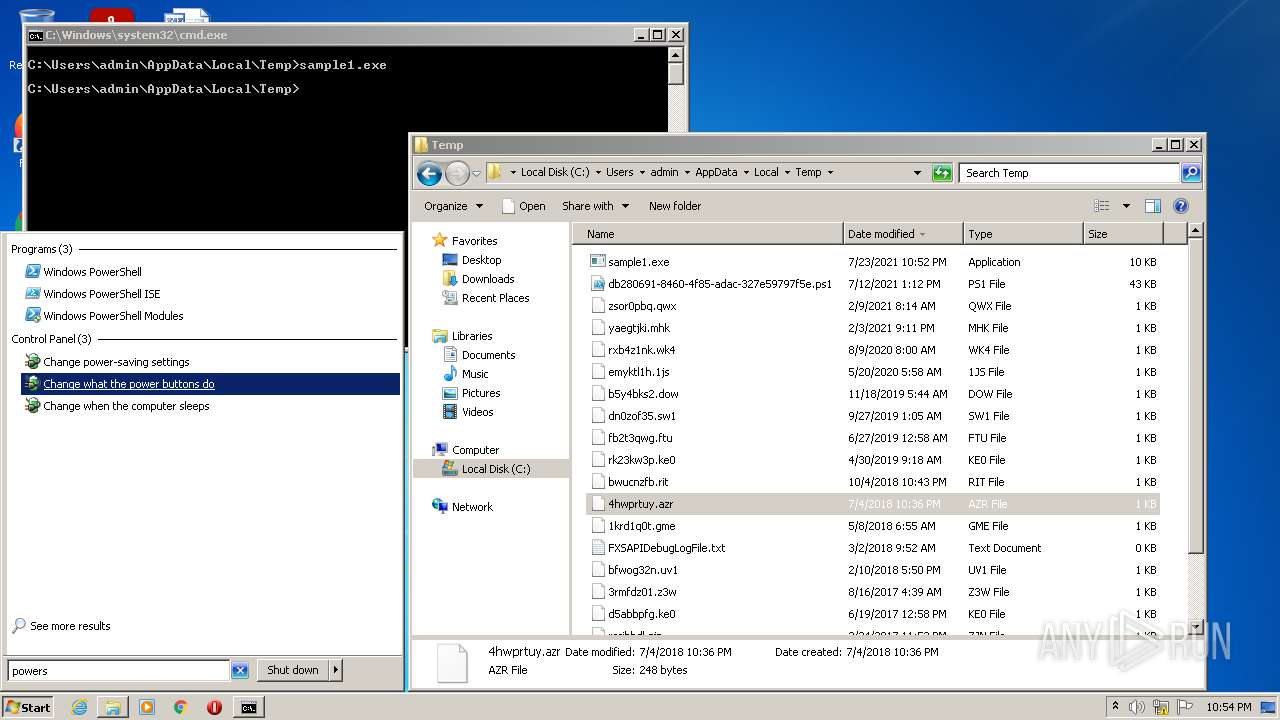
Task: Select 1krd1q0t.gme file
Action: tap(873, 526)
